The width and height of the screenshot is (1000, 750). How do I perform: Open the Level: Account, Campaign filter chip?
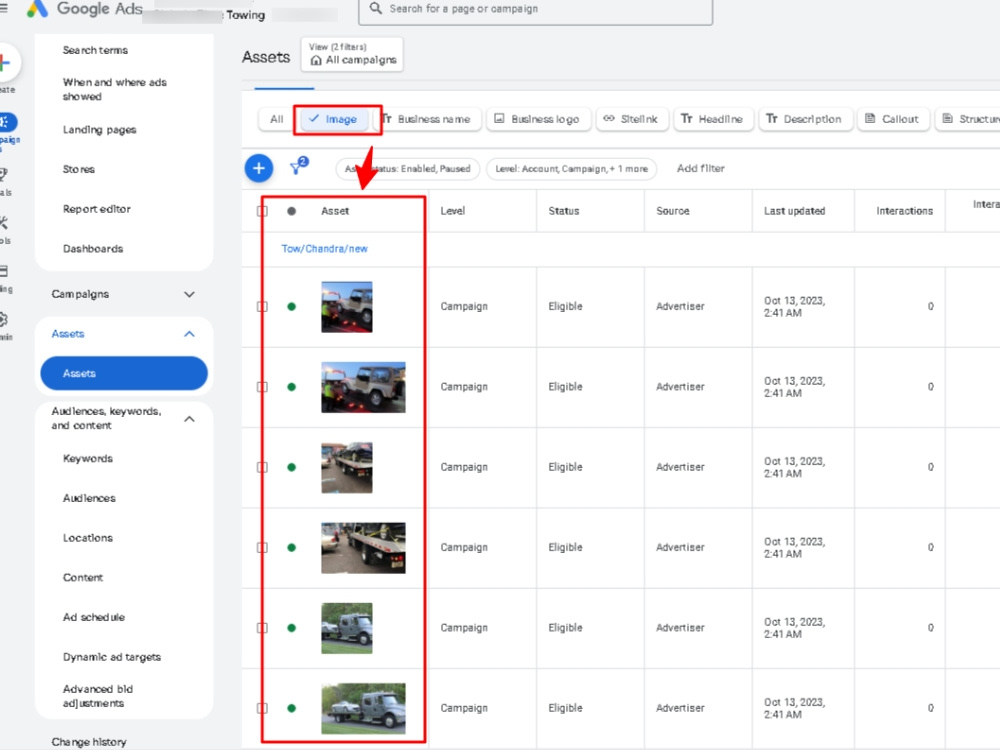571,169
